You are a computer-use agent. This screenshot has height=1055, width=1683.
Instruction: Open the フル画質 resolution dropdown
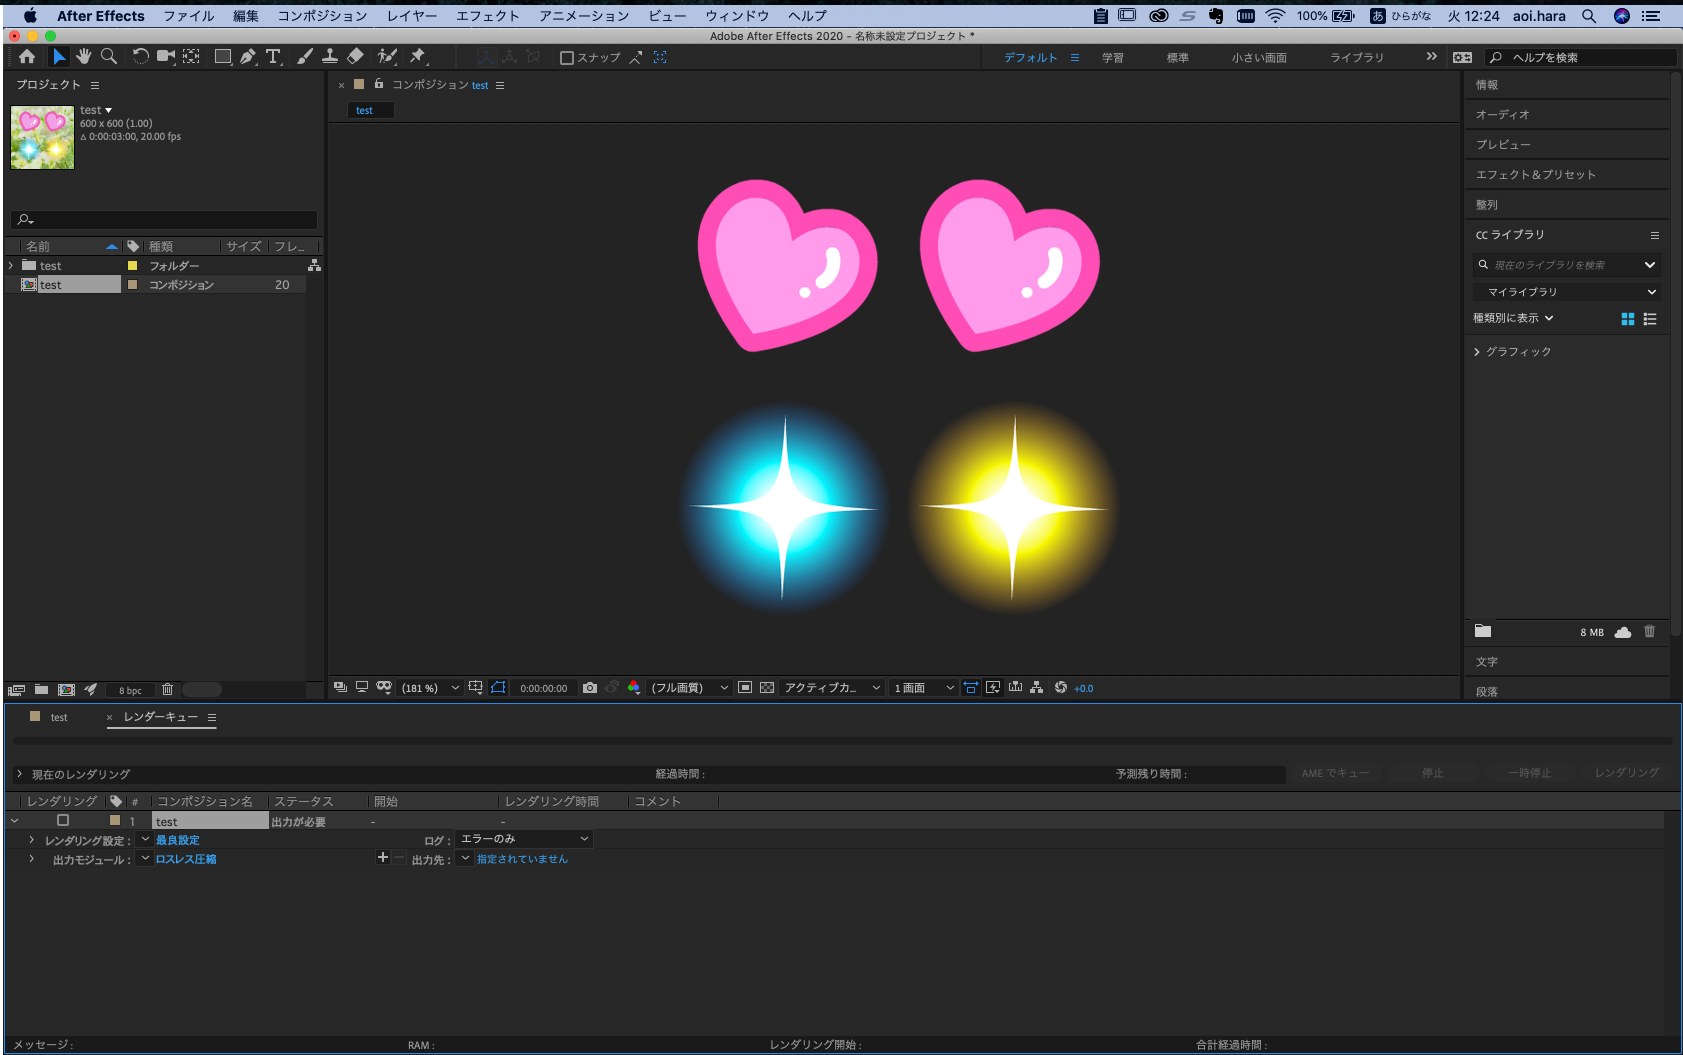pos(689,688)
